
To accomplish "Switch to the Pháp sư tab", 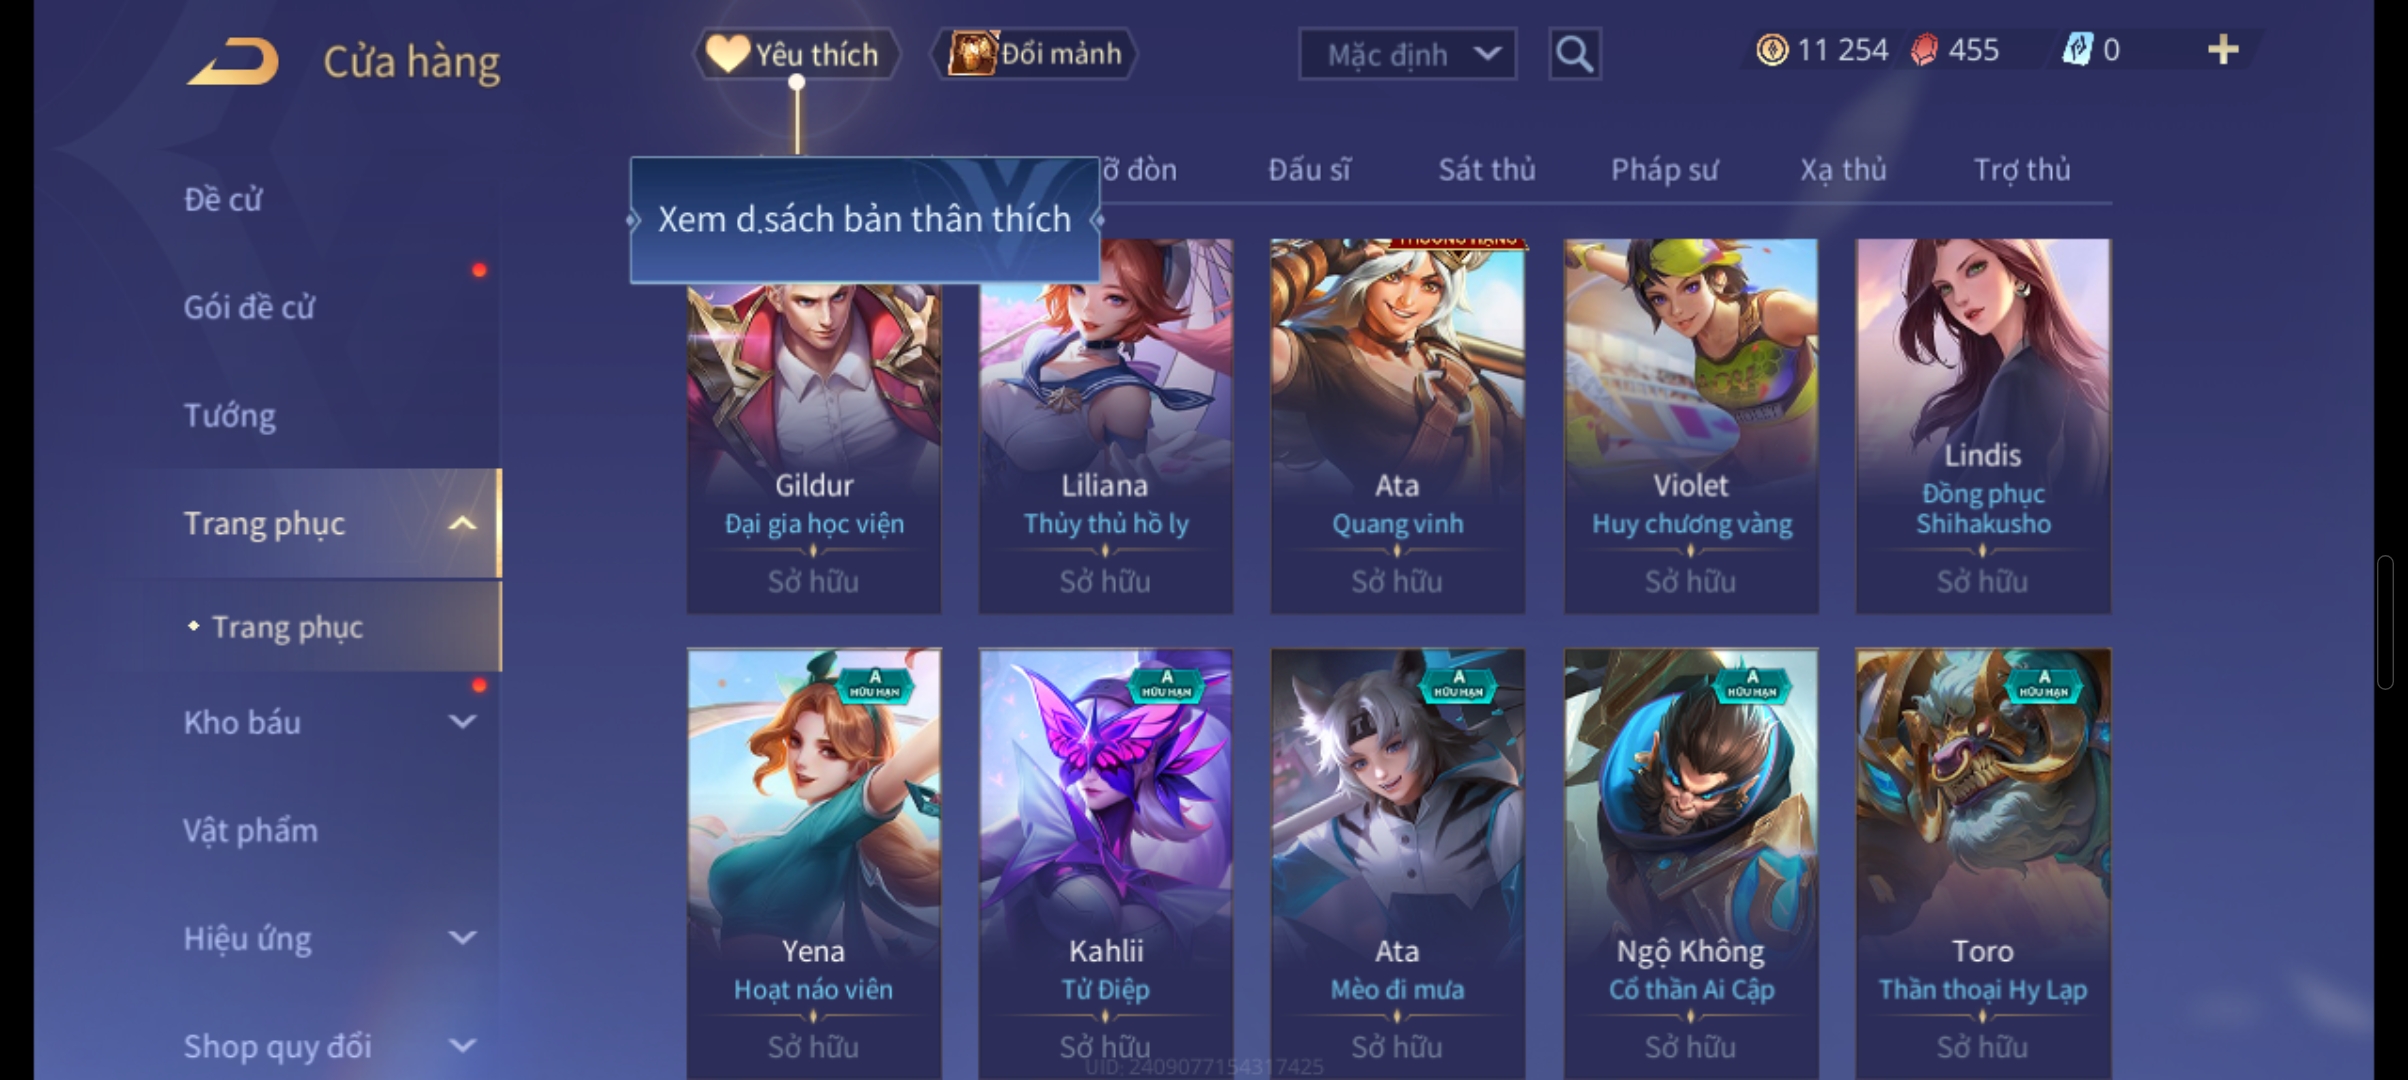I will 1664,170.
